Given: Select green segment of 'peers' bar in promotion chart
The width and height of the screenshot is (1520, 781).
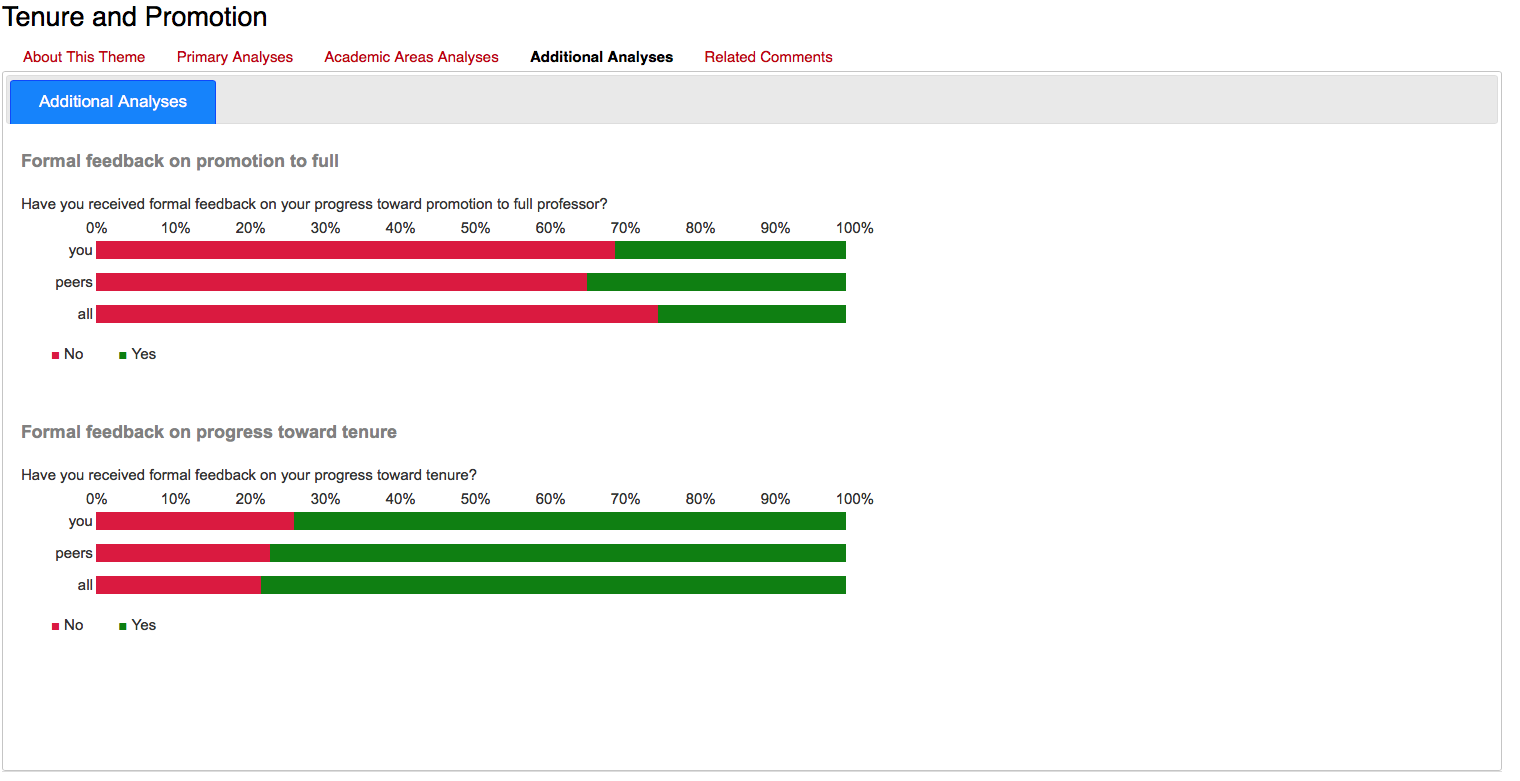Looking at the screenshot, I should coord(716,282).
